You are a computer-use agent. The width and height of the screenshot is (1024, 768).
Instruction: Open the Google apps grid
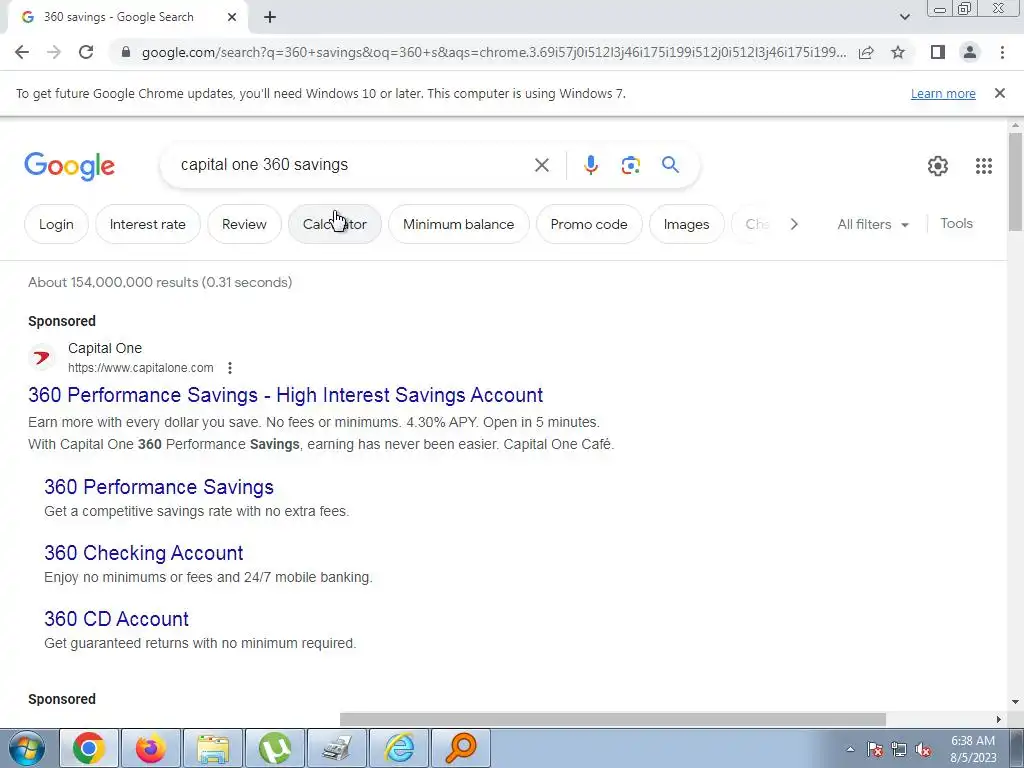(984, 166)
